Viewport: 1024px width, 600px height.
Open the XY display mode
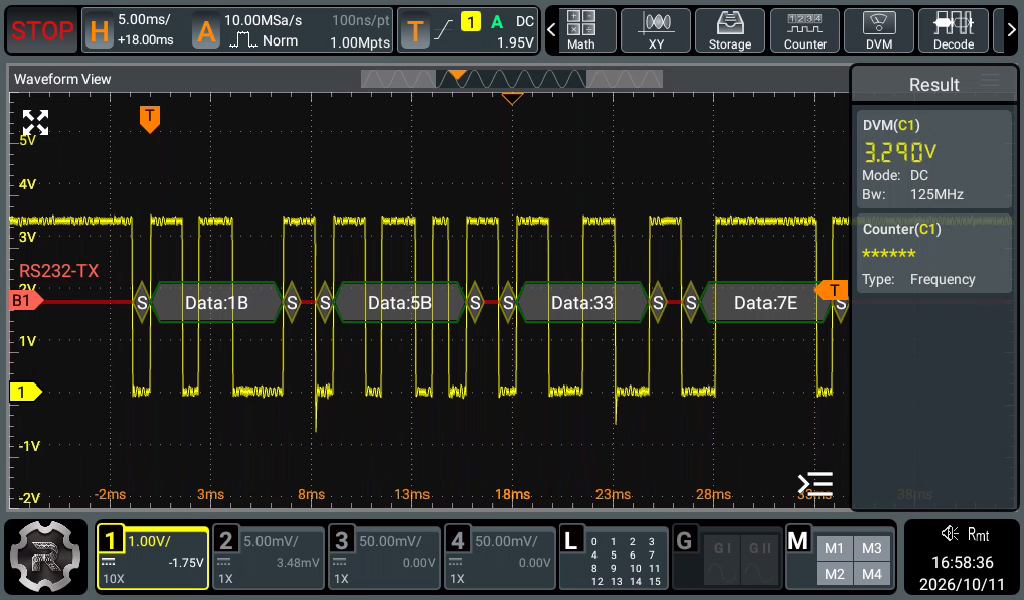[x=656, y=31]
